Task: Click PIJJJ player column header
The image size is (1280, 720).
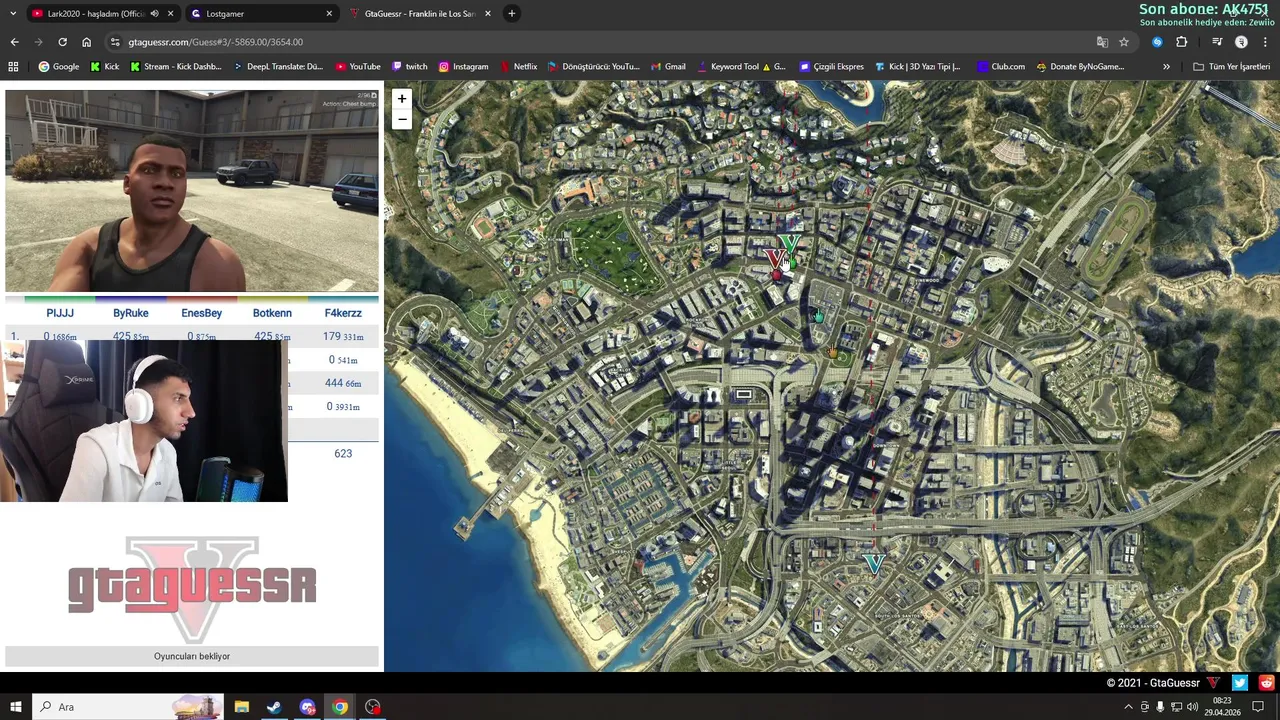Action: point(60,313)
